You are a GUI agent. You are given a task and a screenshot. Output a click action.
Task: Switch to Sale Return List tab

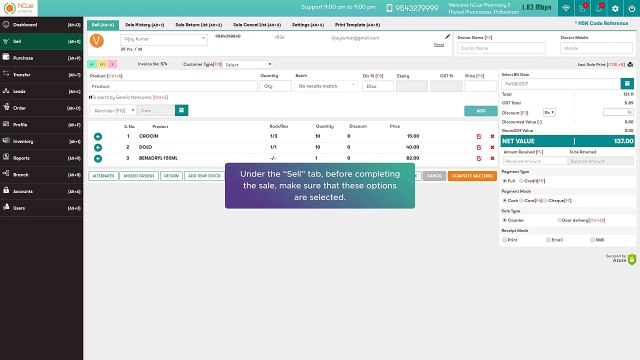(199, 25)
